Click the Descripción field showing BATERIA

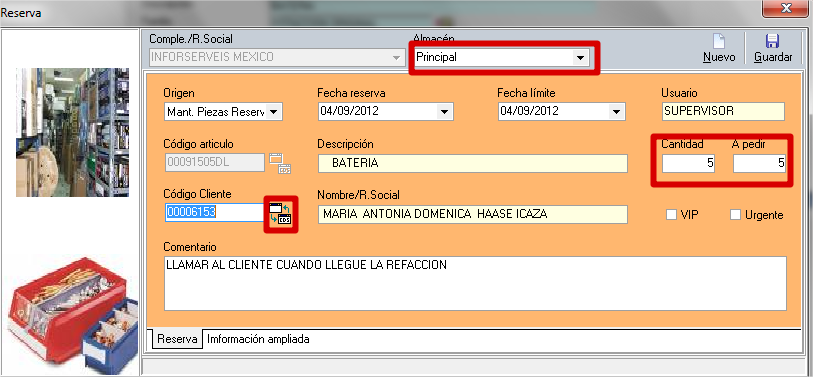pos(472,163)
